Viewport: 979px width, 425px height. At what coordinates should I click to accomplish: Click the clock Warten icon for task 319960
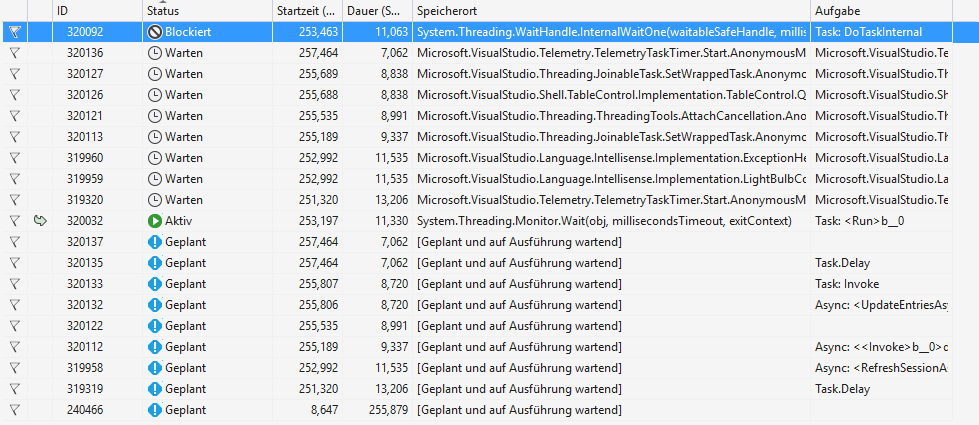(x=154, y=158)
